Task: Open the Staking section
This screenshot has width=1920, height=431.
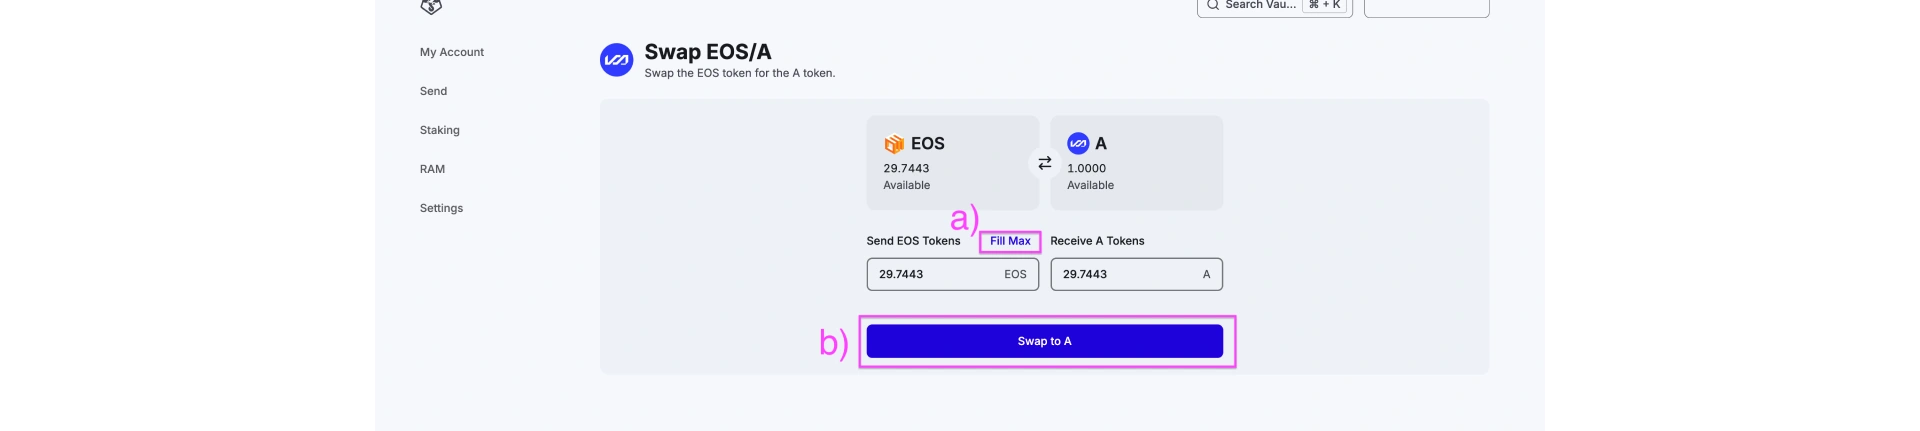Action: tap(440, 130)
